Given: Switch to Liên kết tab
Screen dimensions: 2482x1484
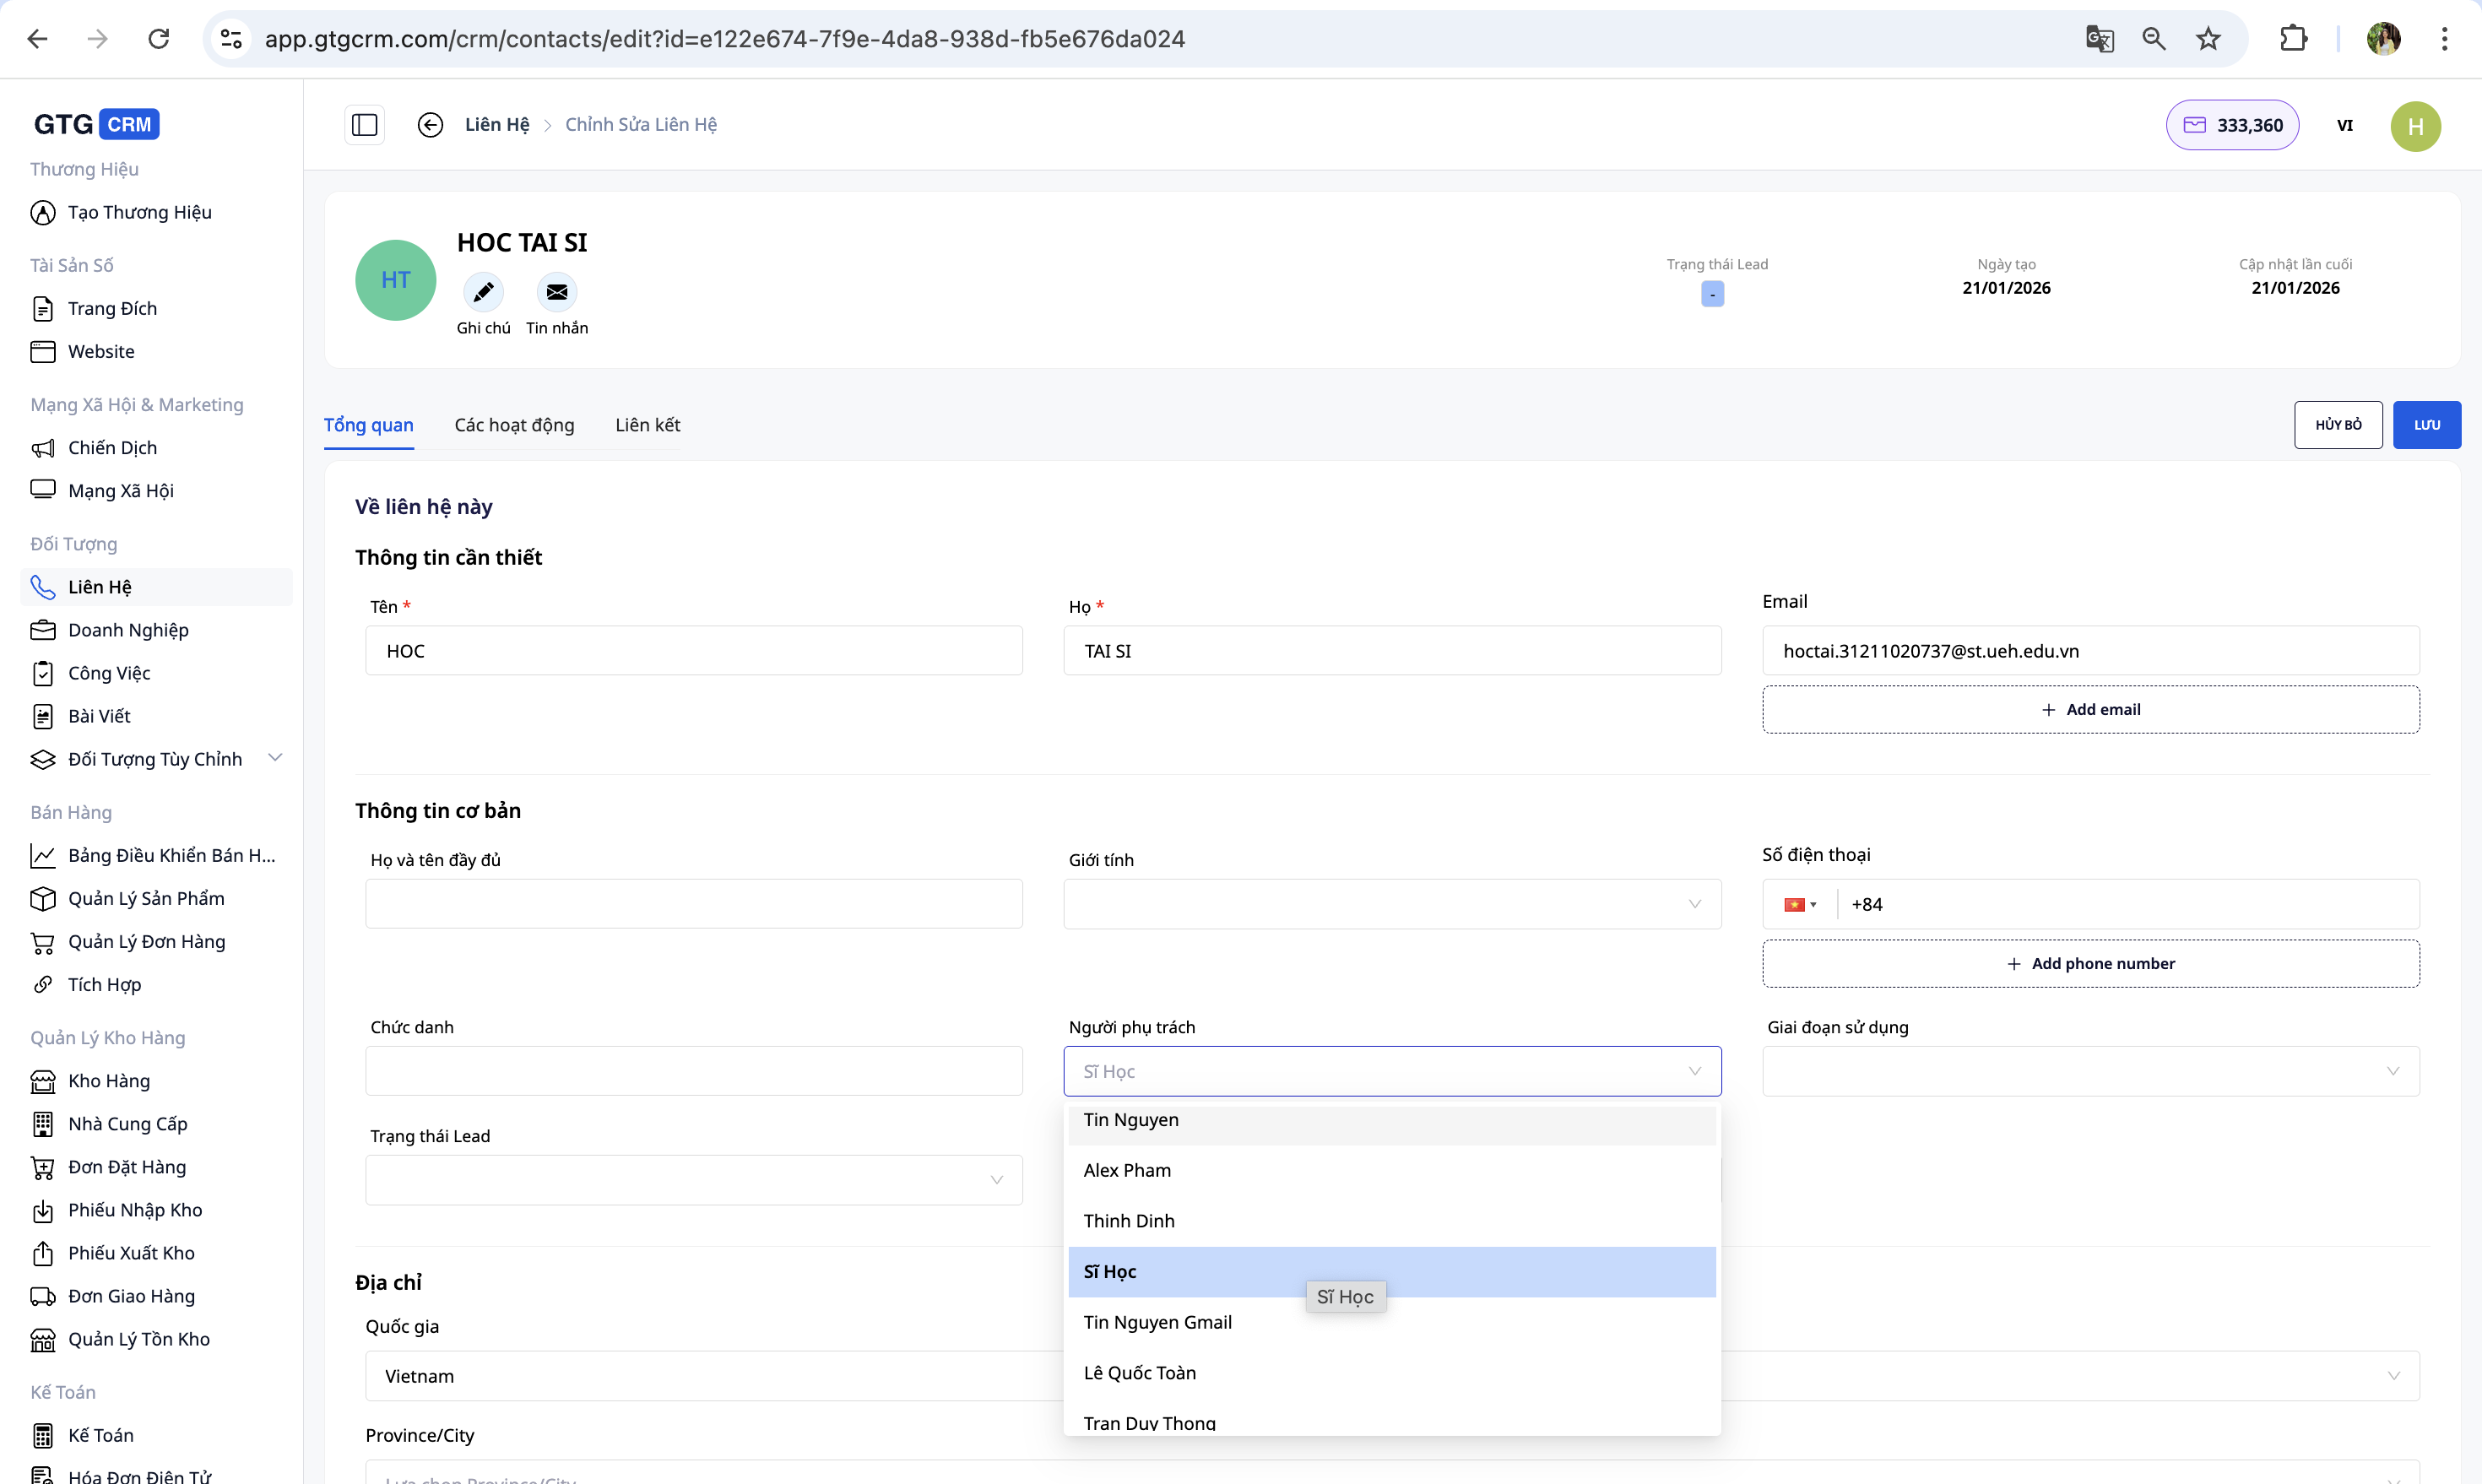Looking at the screenshot, I should [647, 425].
